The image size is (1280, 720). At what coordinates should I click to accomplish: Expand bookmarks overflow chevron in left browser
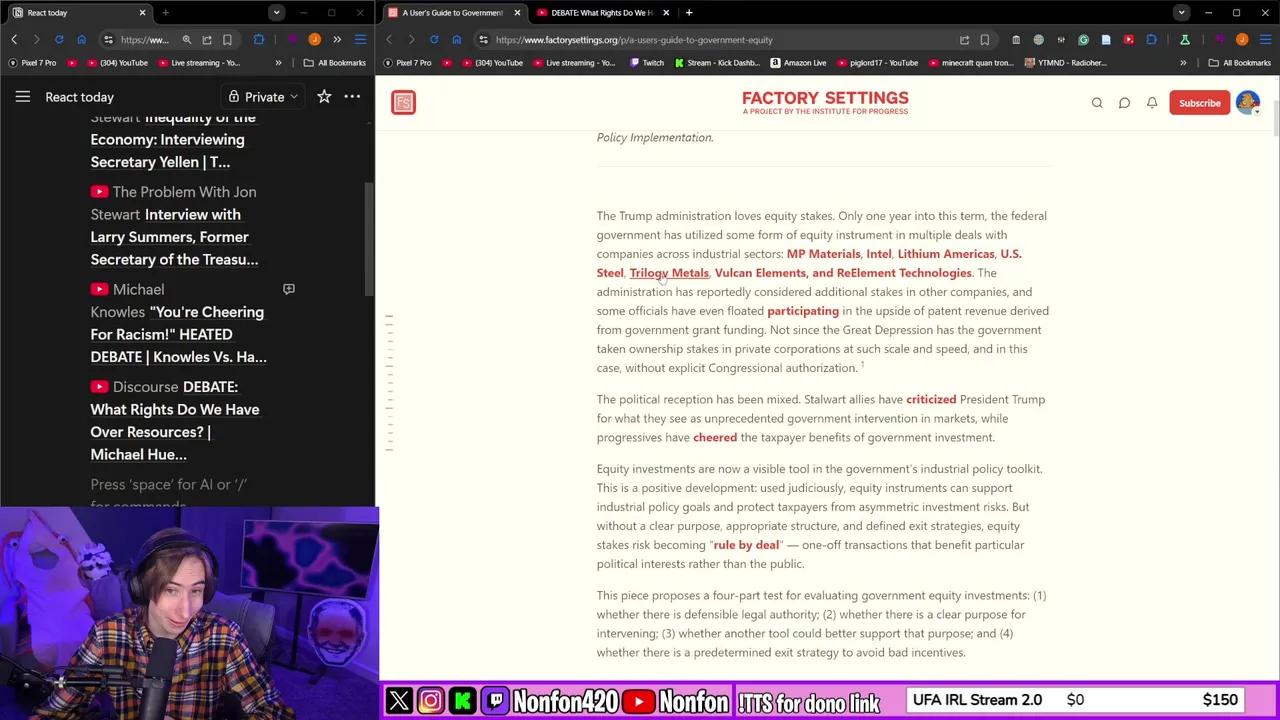(x=279, y=63)
